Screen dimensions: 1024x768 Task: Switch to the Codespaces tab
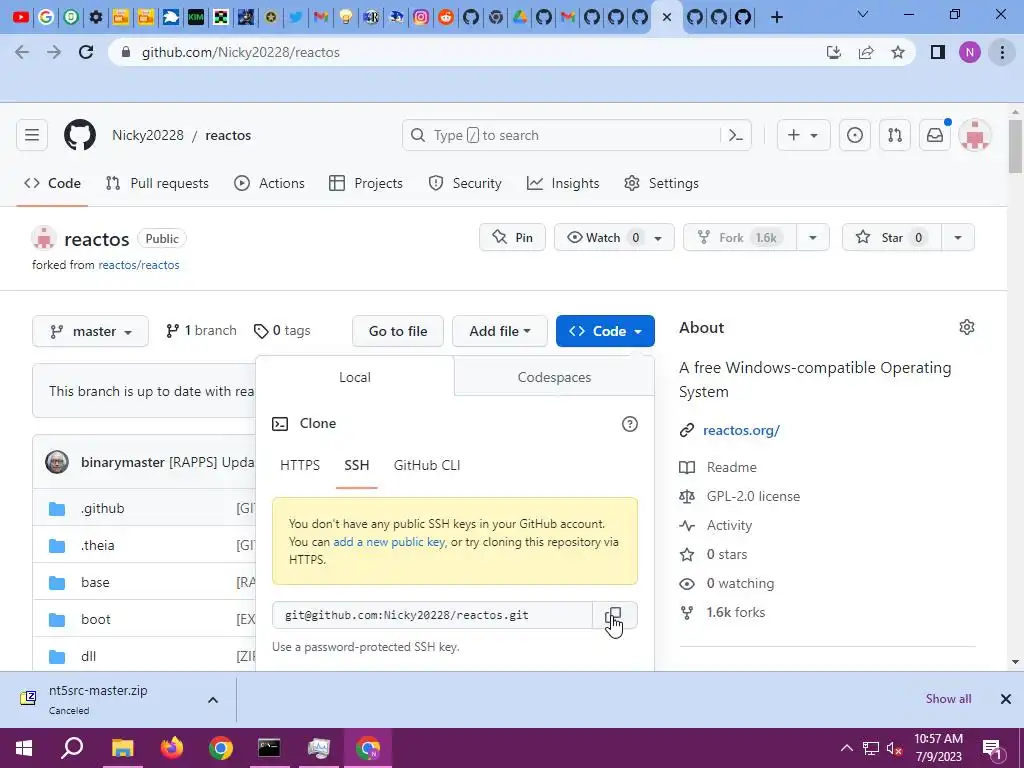(554, 377)
